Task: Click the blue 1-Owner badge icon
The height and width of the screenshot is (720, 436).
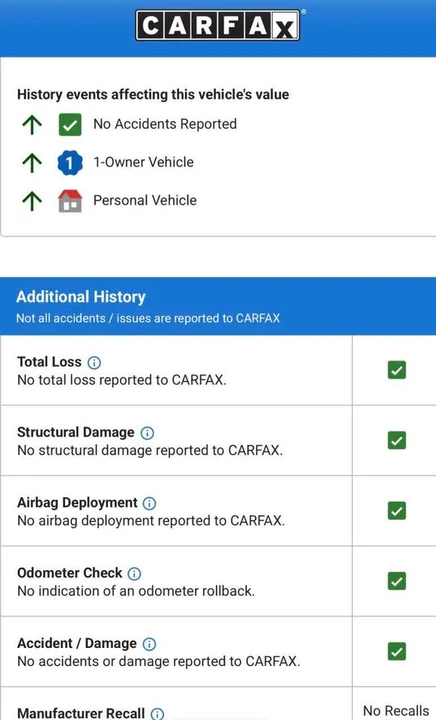Action: click(70, 163)
